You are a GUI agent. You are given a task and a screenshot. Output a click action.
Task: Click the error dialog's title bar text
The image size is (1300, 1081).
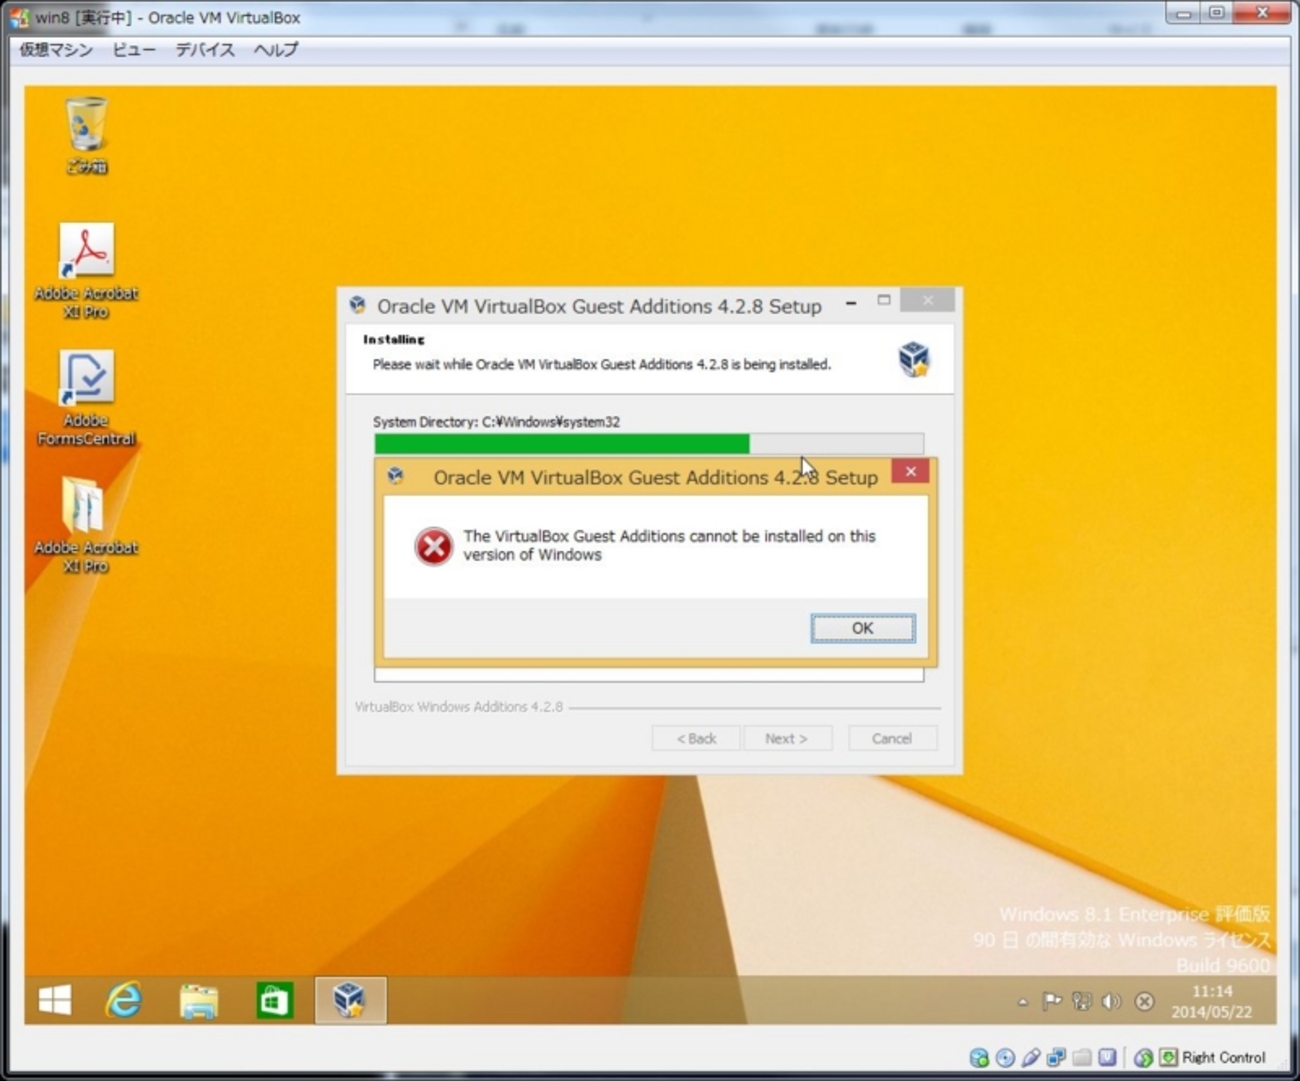tap(656, 477)
